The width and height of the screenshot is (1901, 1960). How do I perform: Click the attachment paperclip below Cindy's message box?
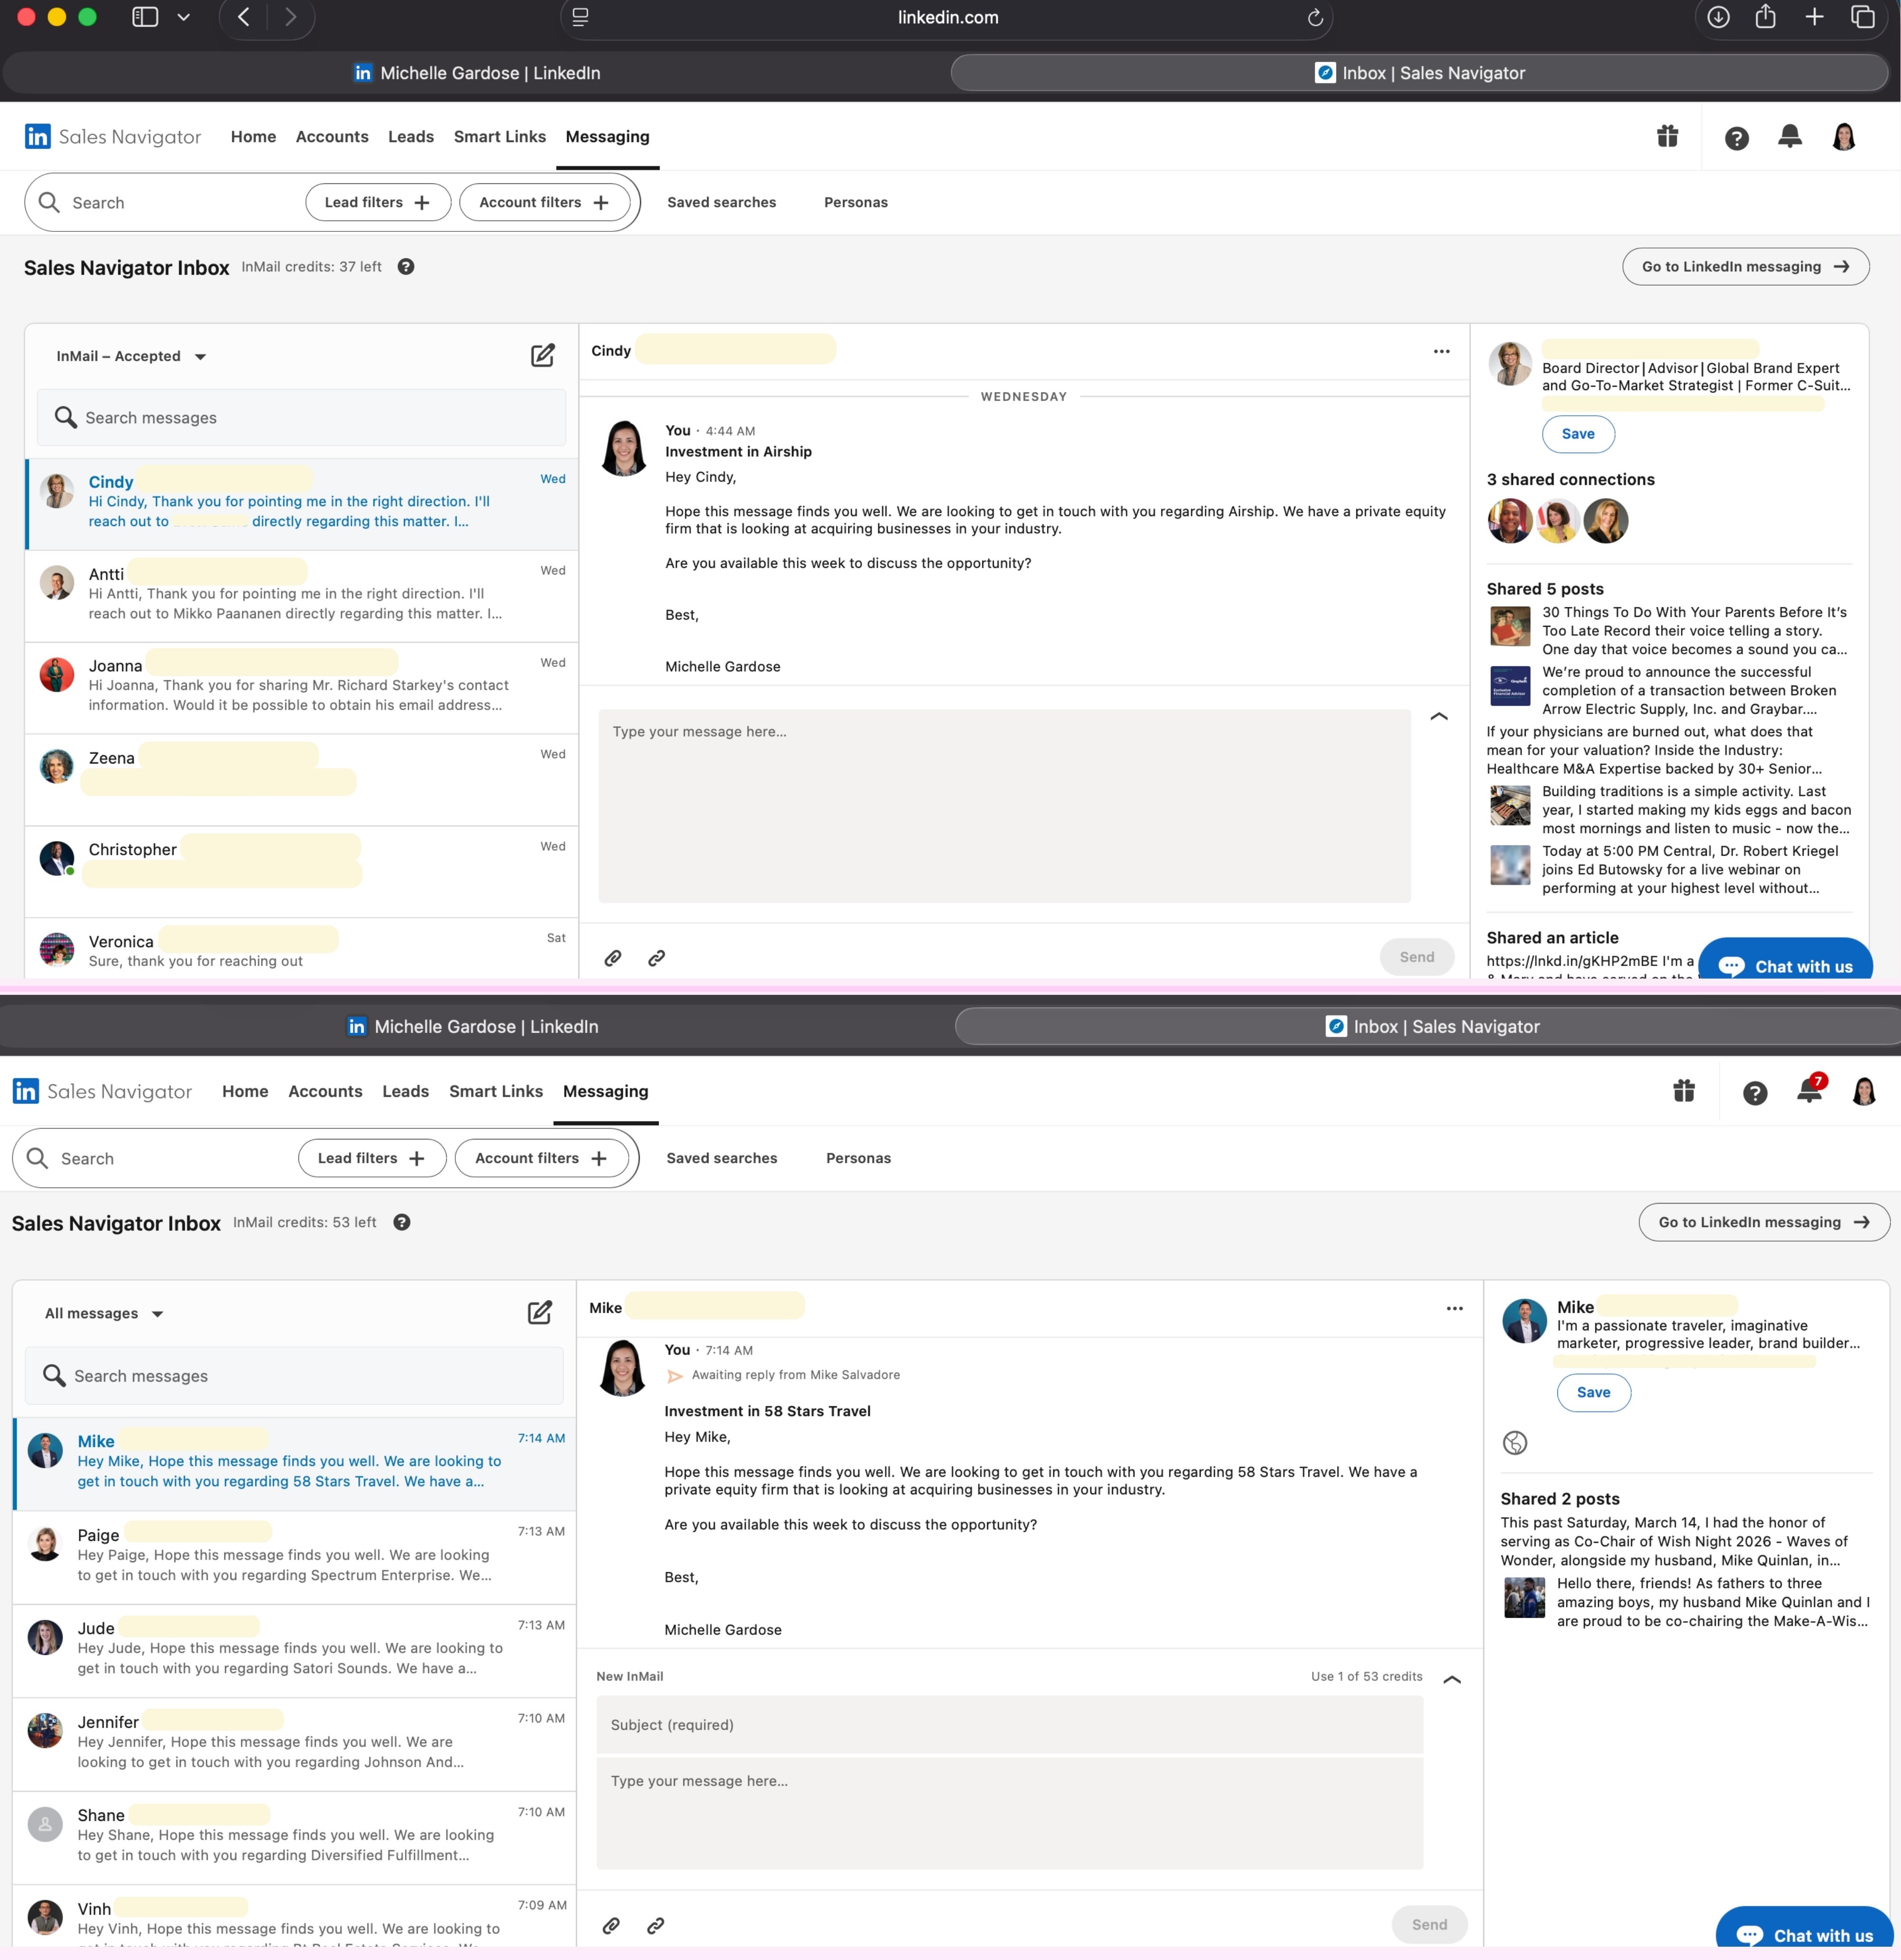click(613, 958)
